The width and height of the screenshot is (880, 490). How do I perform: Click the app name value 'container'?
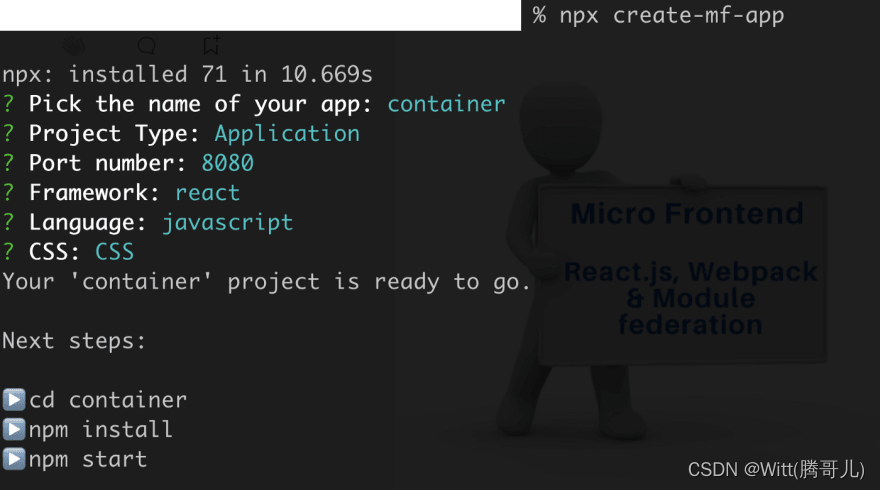447,104
